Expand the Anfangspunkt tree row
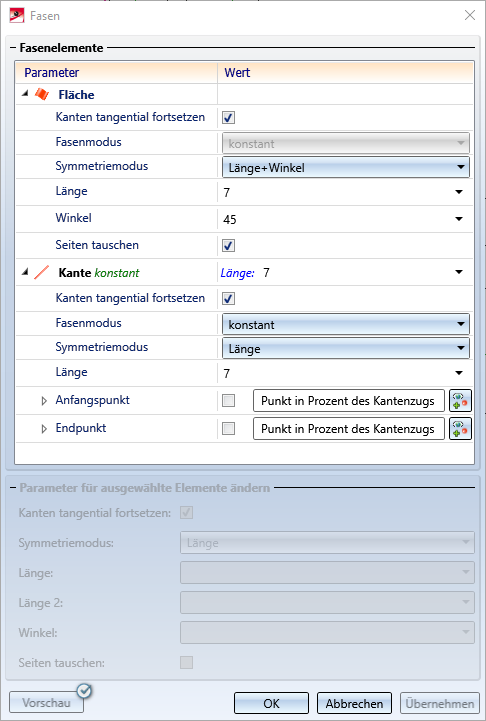486x721 pixels. click(44, 401)
